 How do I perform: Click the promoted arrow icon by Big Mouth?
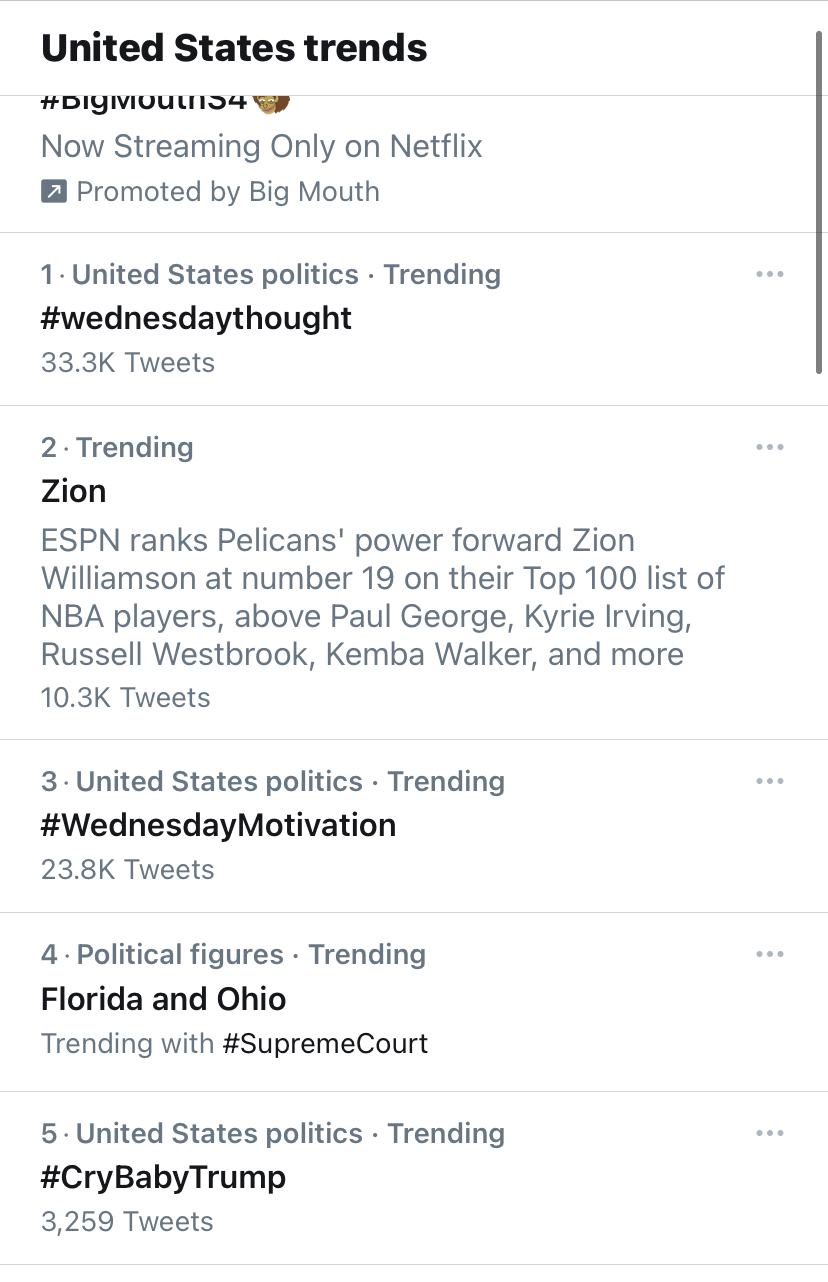click(x=53, y=191)
